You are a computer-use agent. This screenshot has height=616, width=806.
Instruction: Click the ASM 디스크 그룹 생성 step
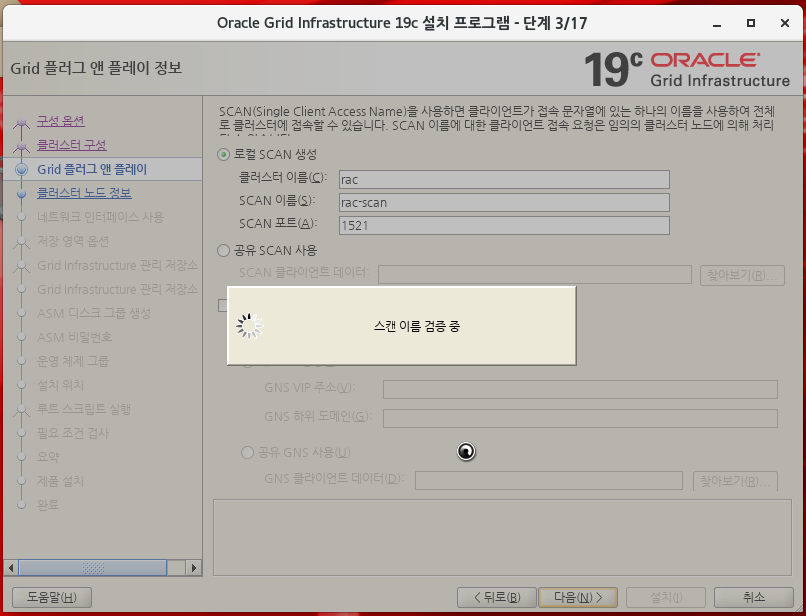pyautogui.click(x=94, y=313)
